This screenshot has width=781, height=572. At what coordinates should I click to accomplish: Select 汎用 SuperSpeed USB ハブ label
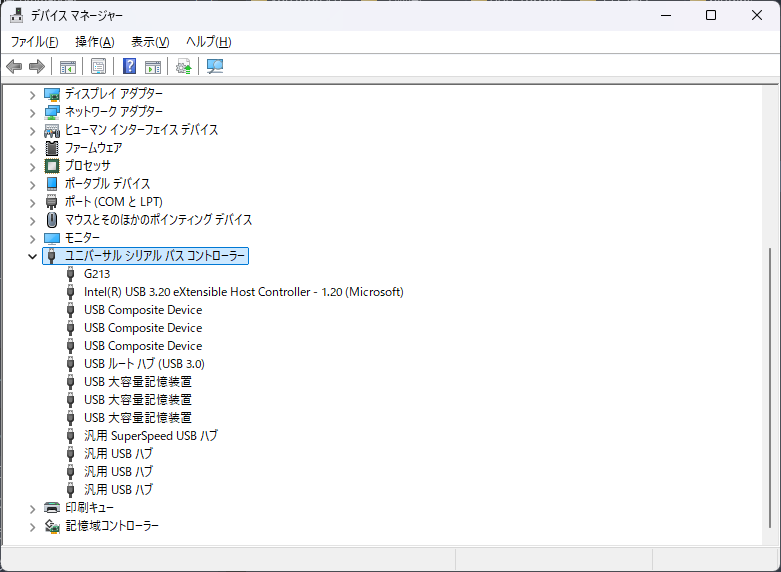[x=151, y=436]
